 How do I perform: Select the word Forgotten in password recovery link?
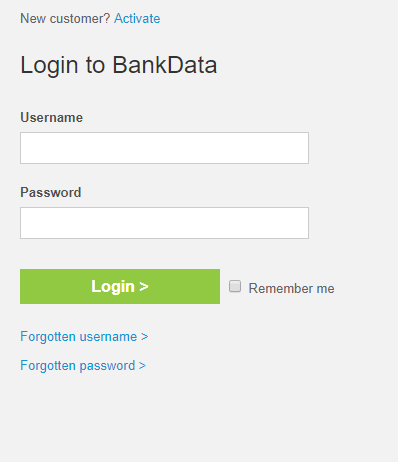48,365
